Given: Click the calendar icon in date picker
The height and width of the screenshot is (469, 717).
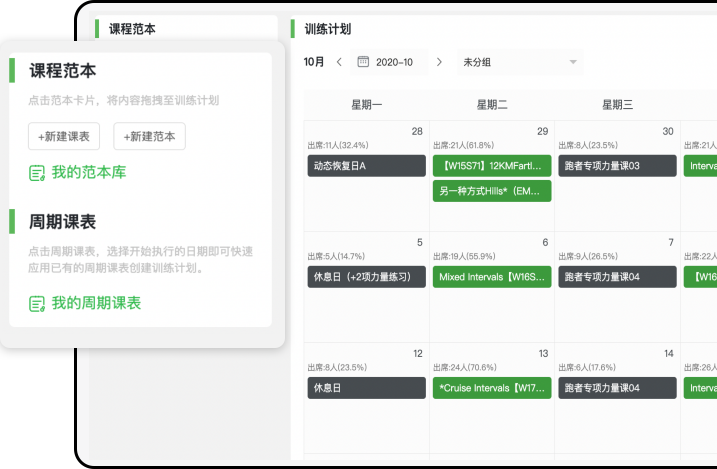Looking at the screenshot, I should tap(363, 62).
